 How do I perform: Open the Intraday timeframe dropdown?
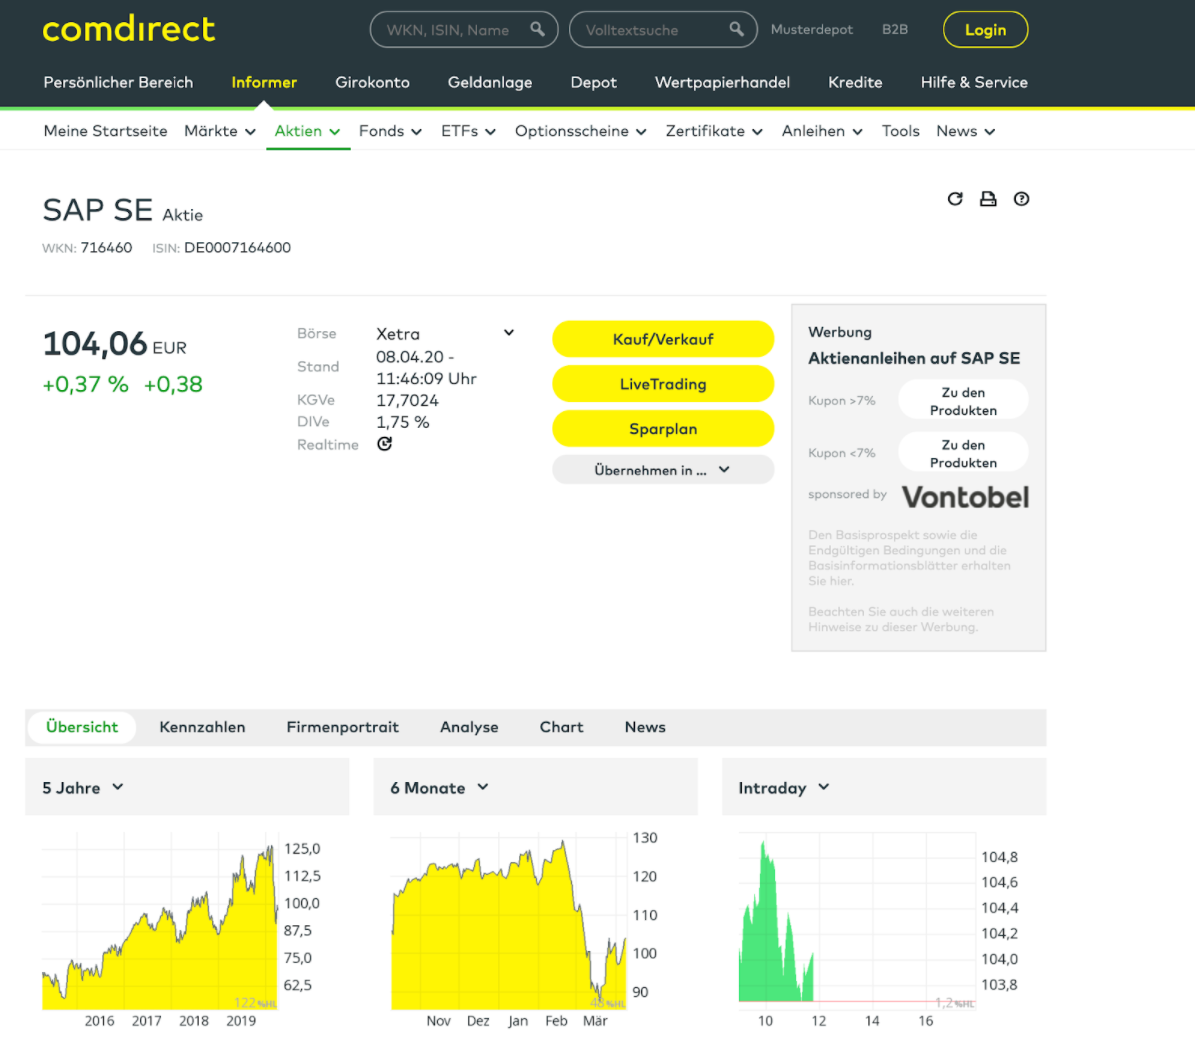pos(784,788)
